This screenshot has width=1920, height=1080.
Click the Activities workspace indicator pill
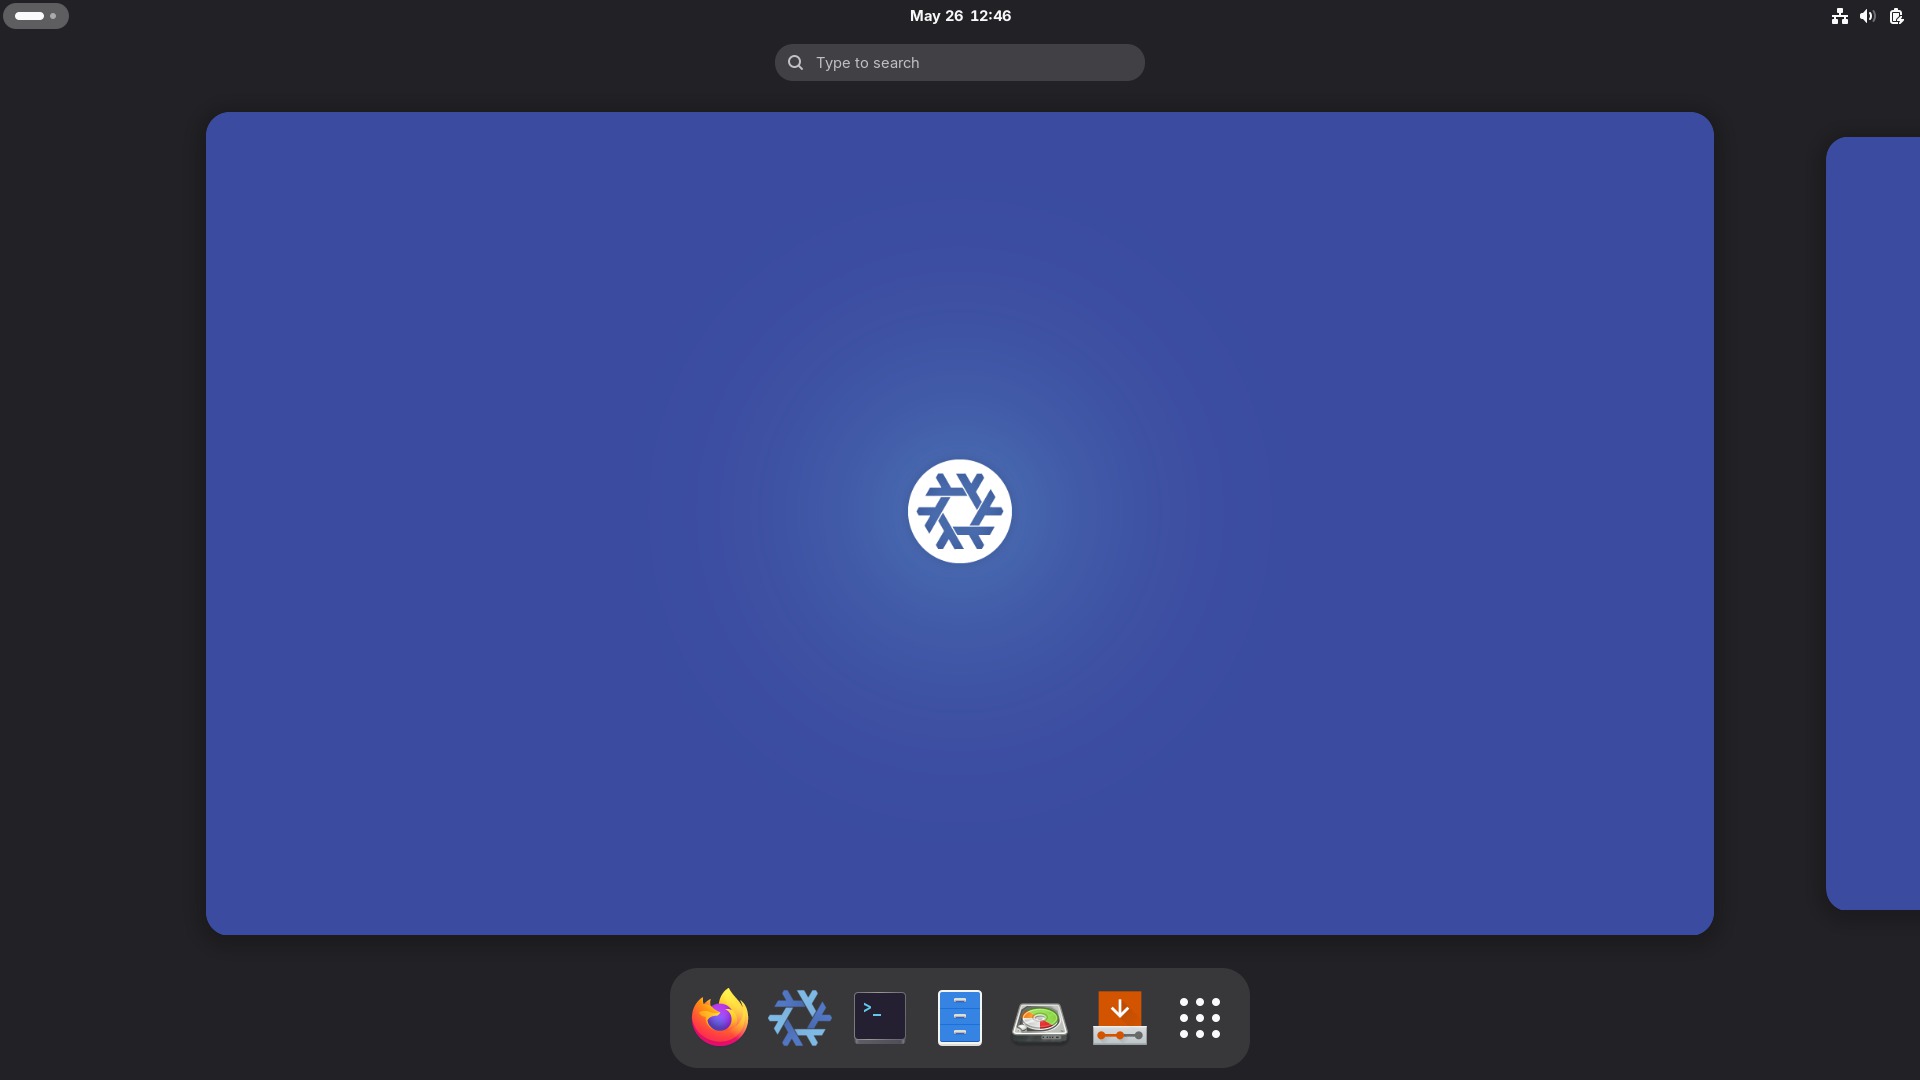pyautogui.click(x=36, y=16)
